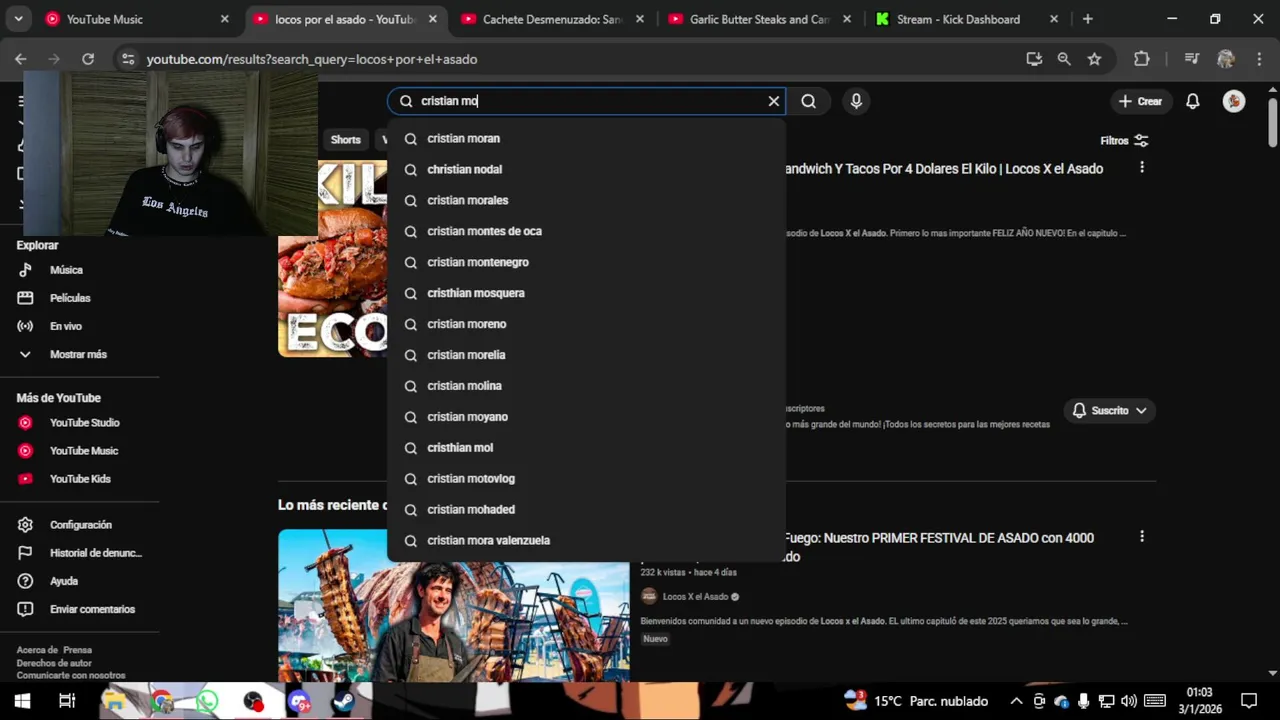Choose suggestion "cristian moyano"

[x=587, y=418]
